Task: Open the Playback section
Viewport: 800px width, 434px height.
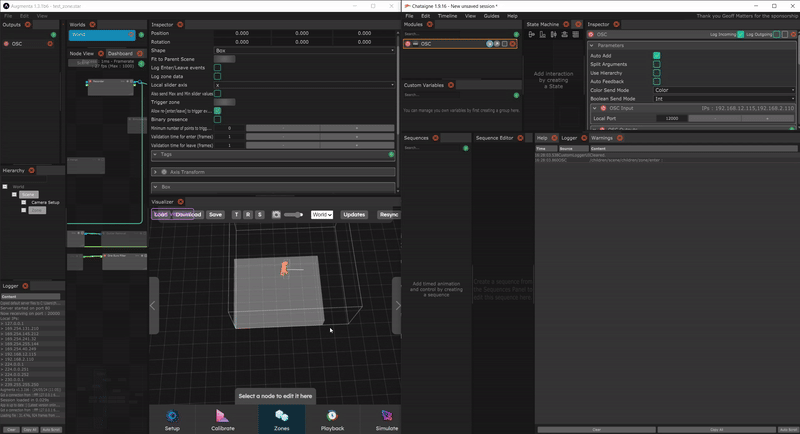Action: pos(331,418)
